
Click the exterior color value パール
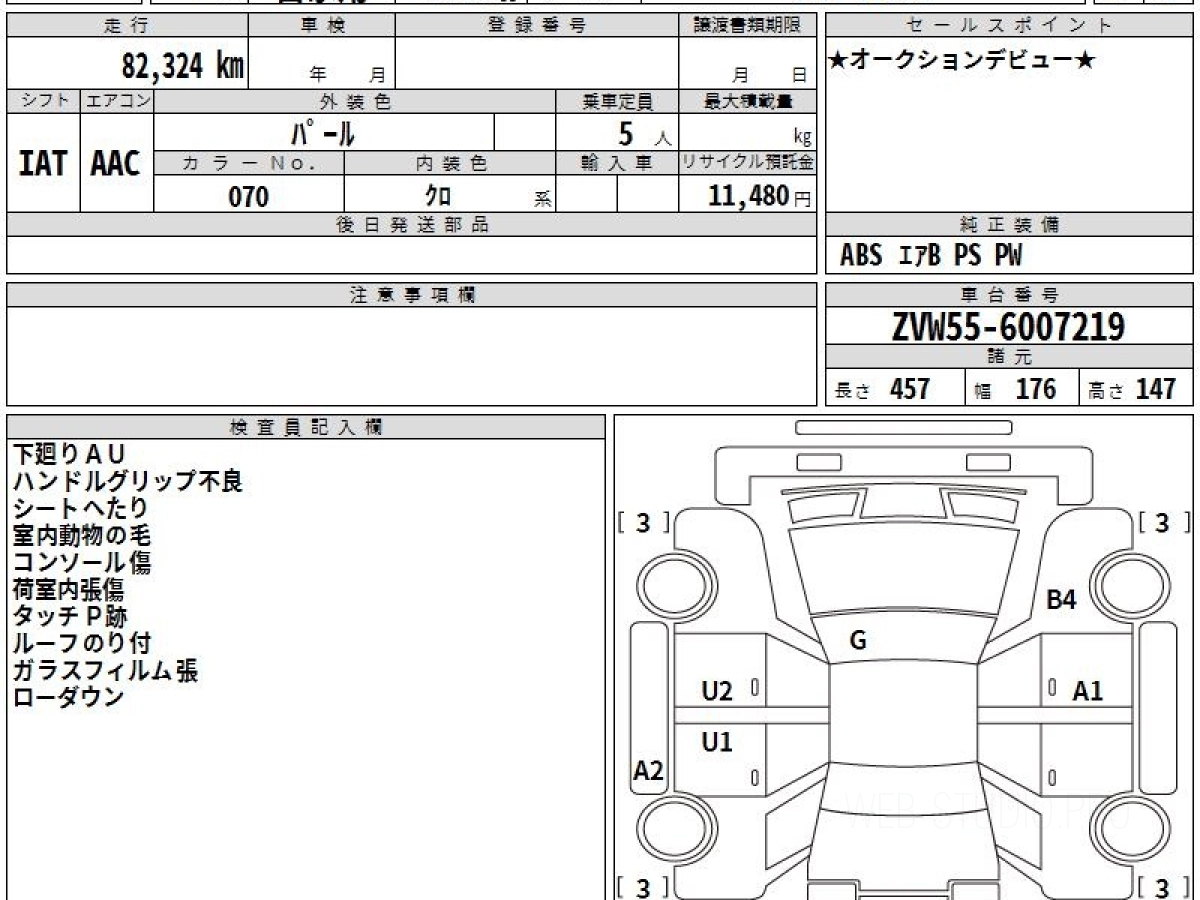[x=323, y=132]
